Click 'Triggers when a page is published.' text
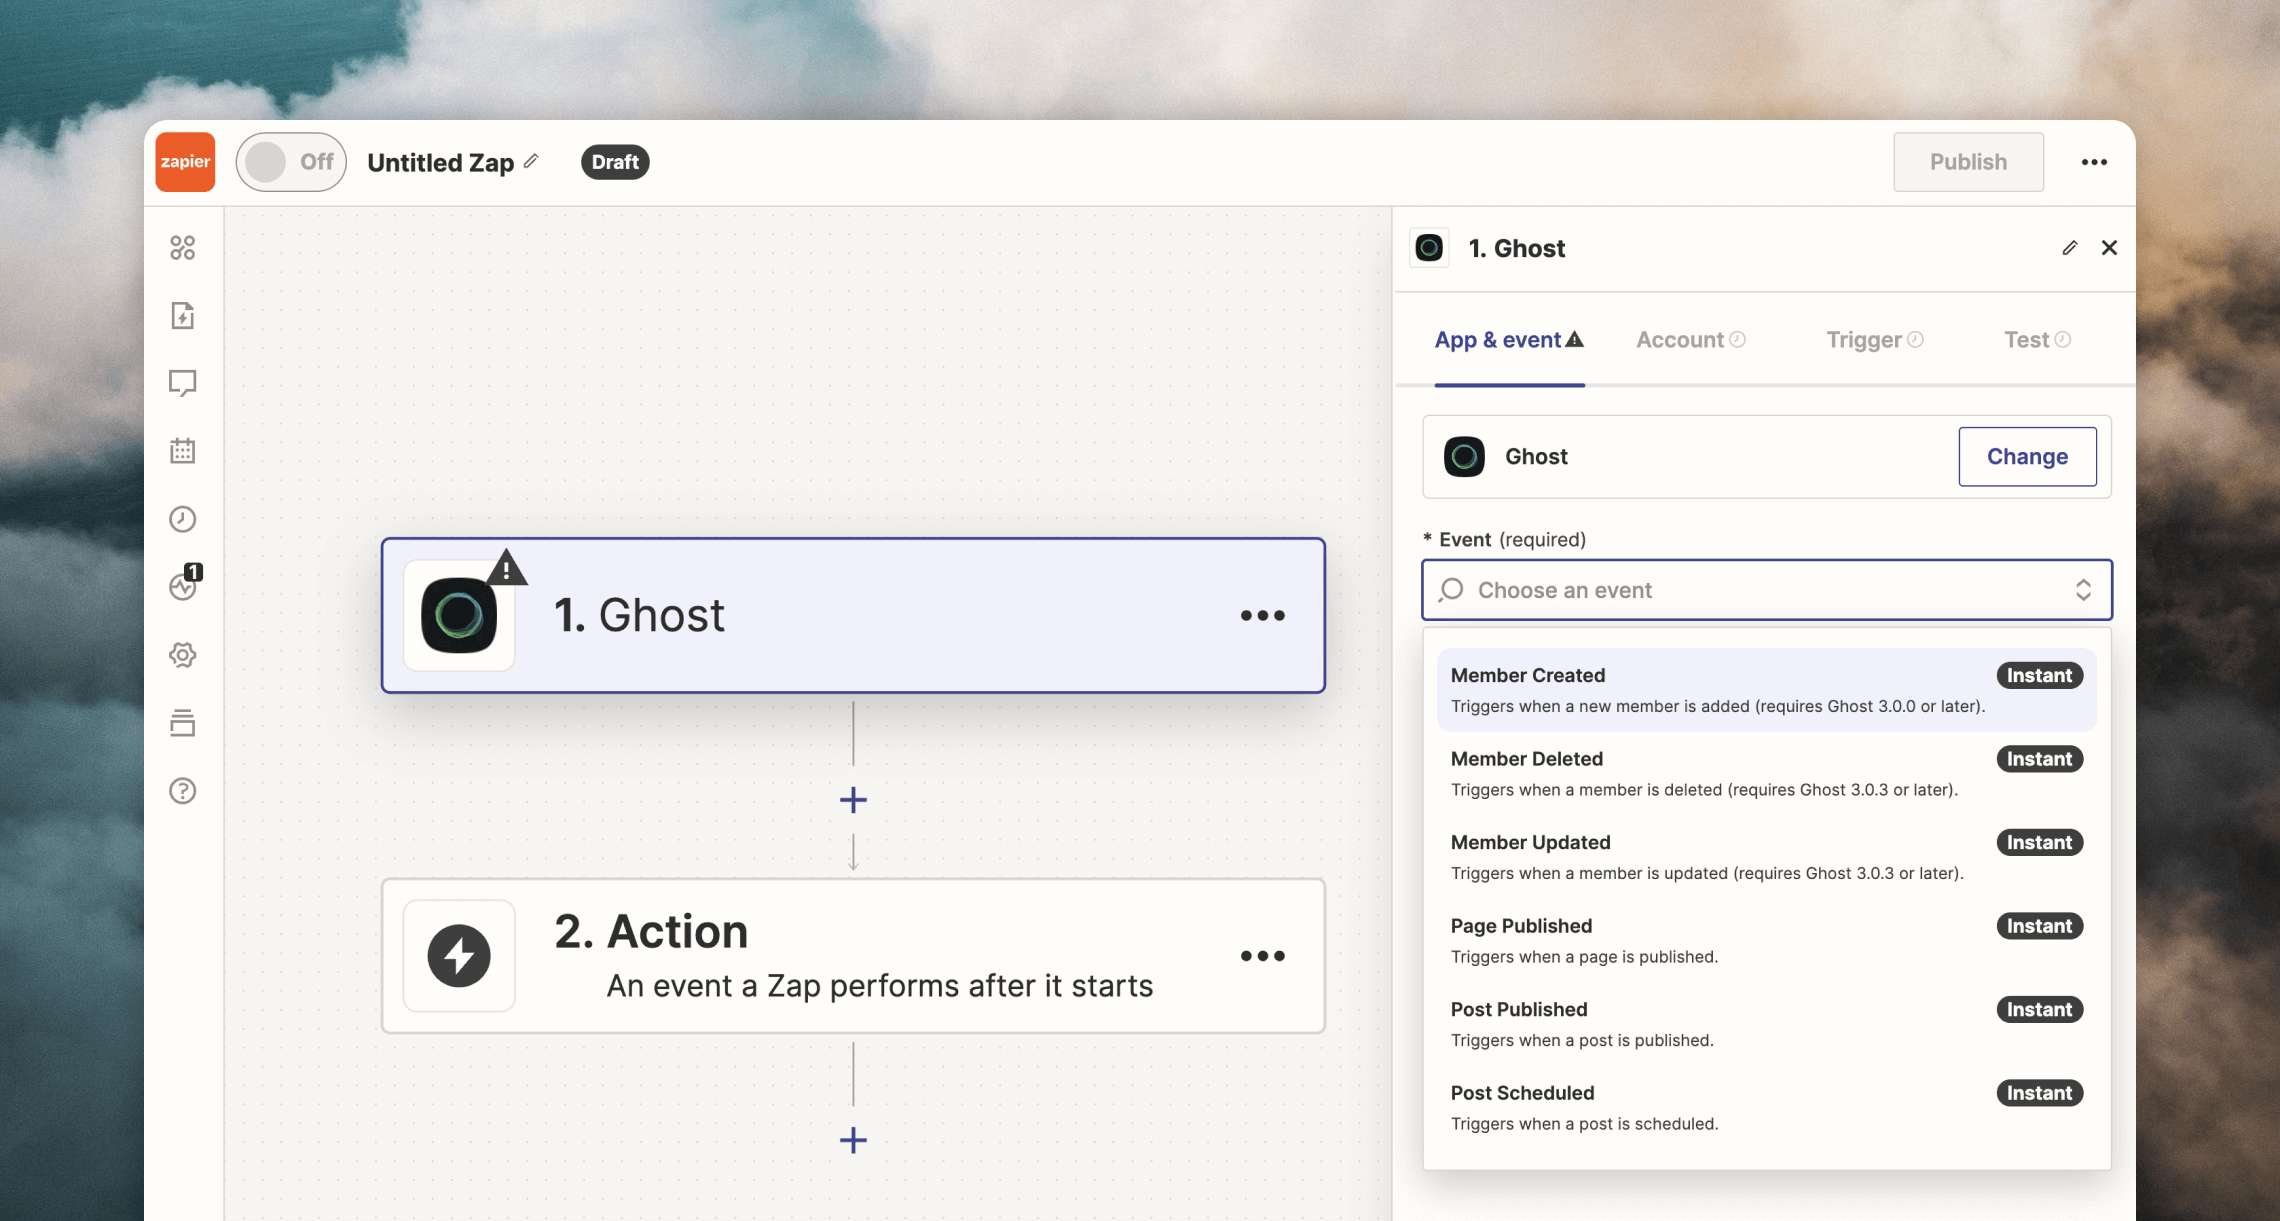This screenshot has height=1221, width=2280. pos(1584,957)
